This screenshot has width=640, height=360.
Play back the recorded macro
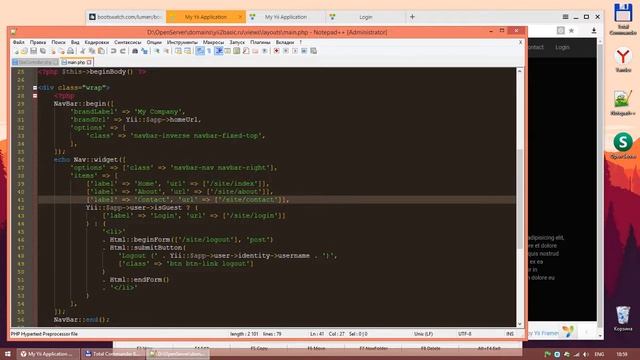pos(295,51)
